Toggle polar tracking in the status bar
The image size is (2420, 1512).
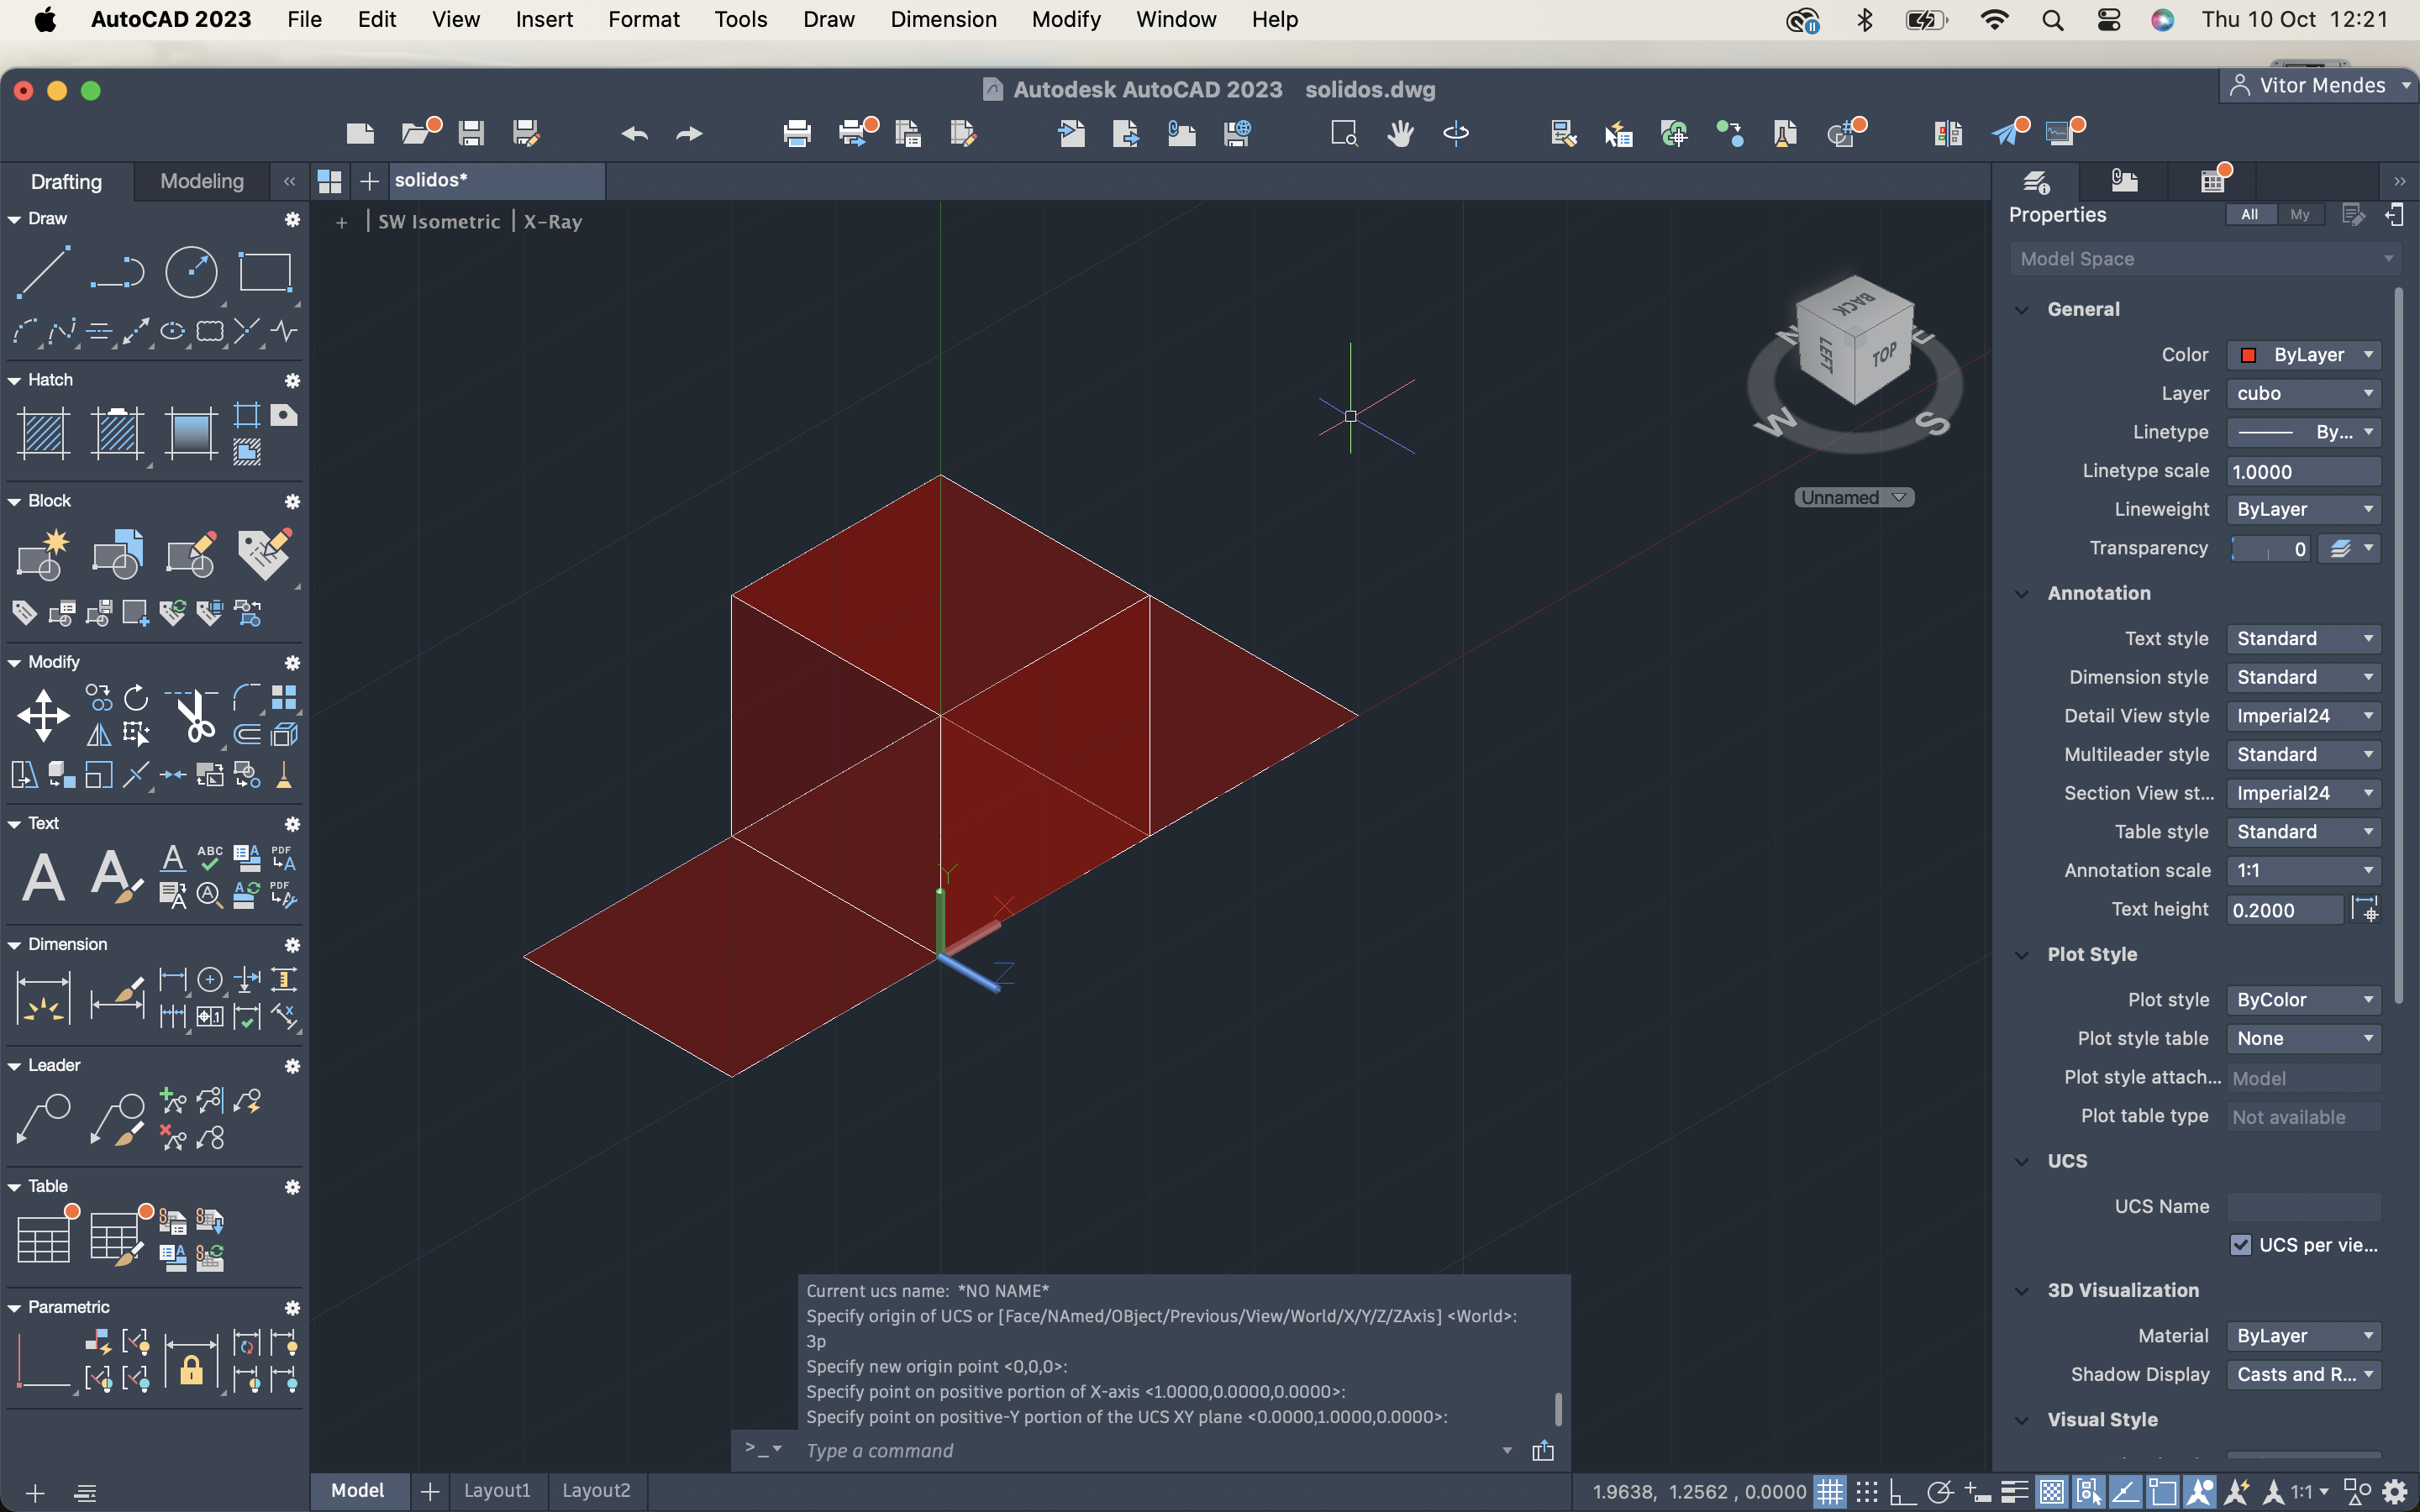click(x=1940, y=1491)
